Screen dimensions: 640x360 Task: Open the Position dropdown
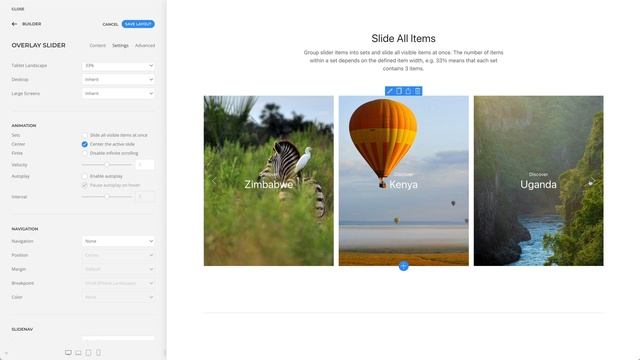118,255
